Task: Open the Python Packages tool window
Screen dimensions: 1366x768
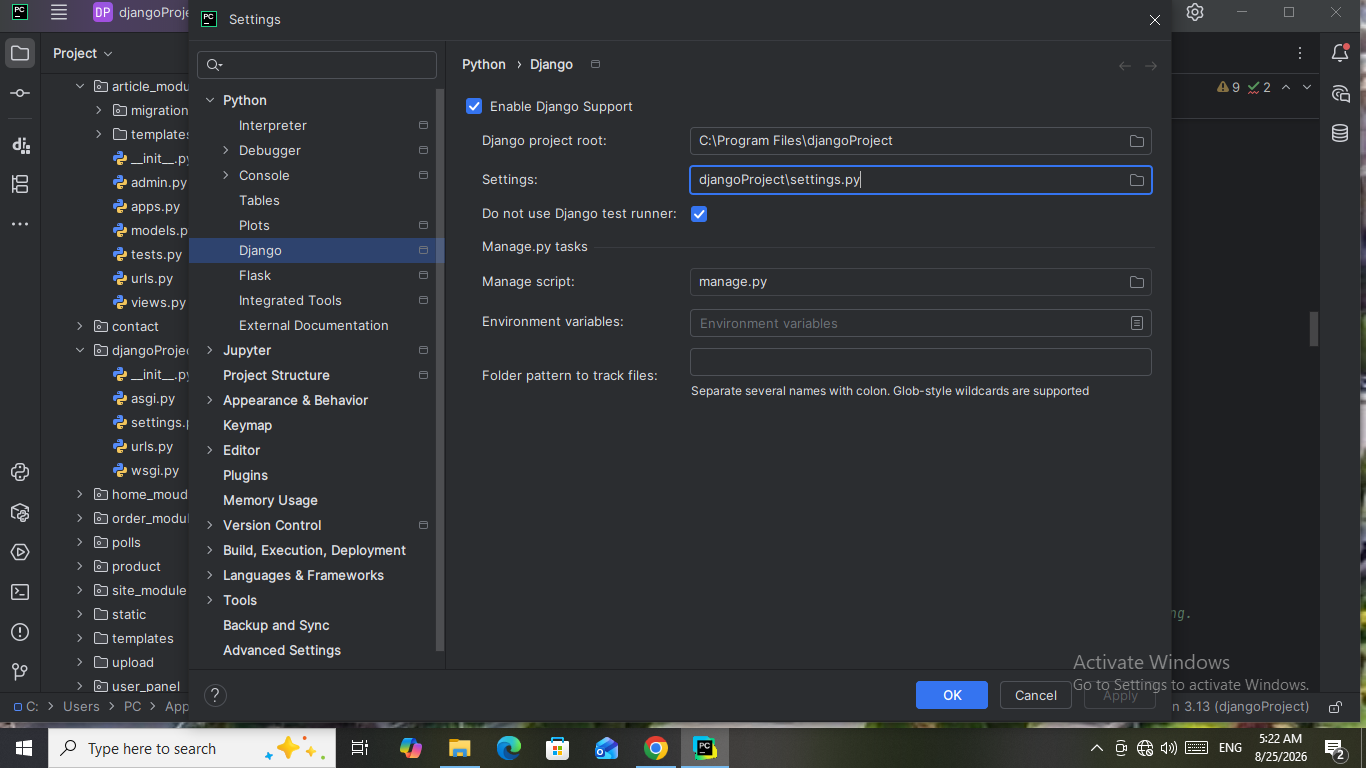Action: pos(20,512)
